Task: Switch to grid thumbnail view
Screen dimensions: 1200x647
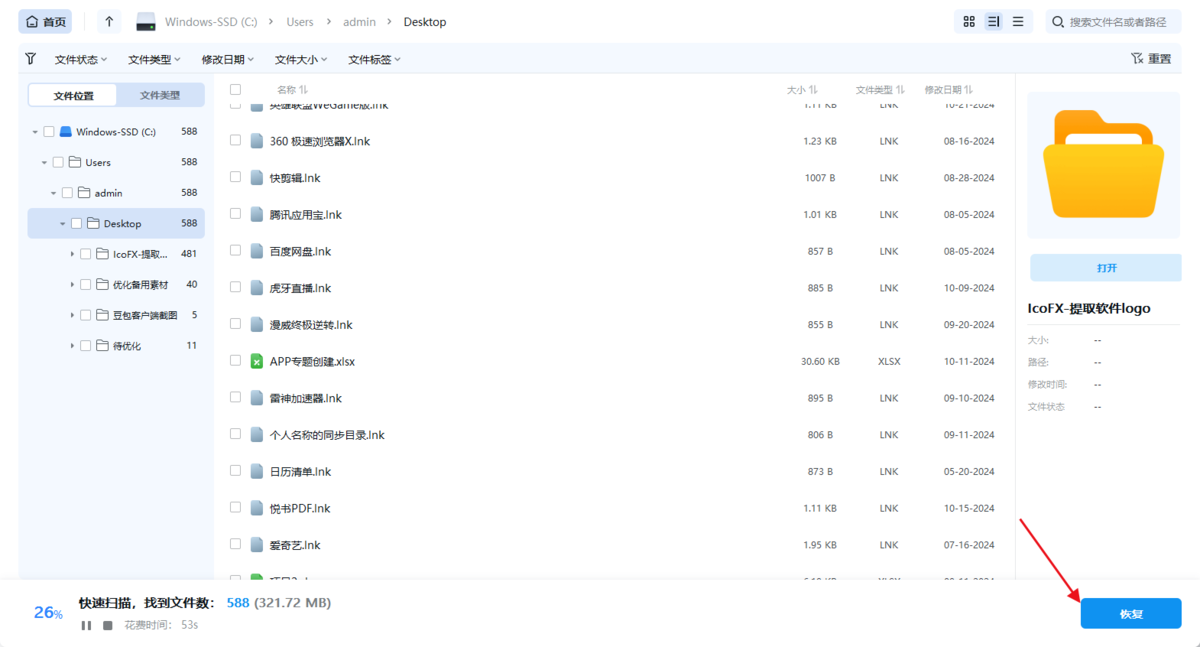Action: pyautogui.click(x=969, y=21)
